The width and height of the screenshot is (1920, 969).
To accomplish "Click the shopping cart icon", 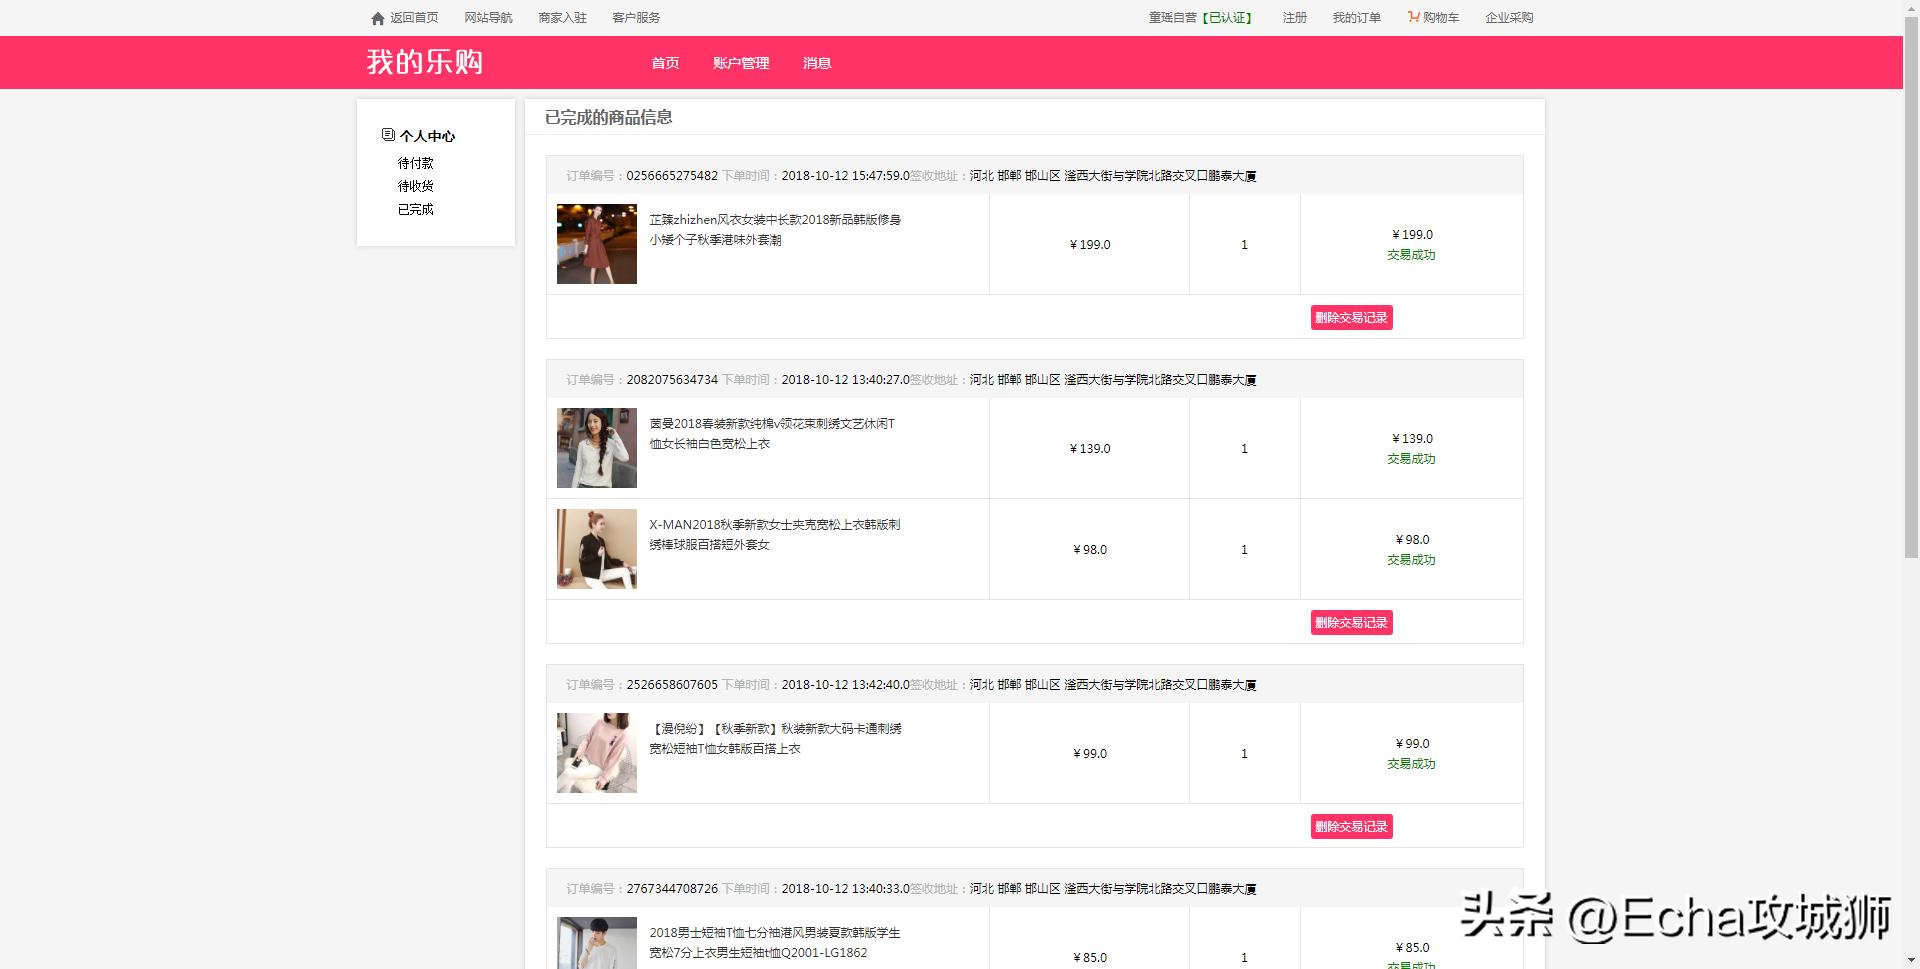I will tap(1413, 17).
